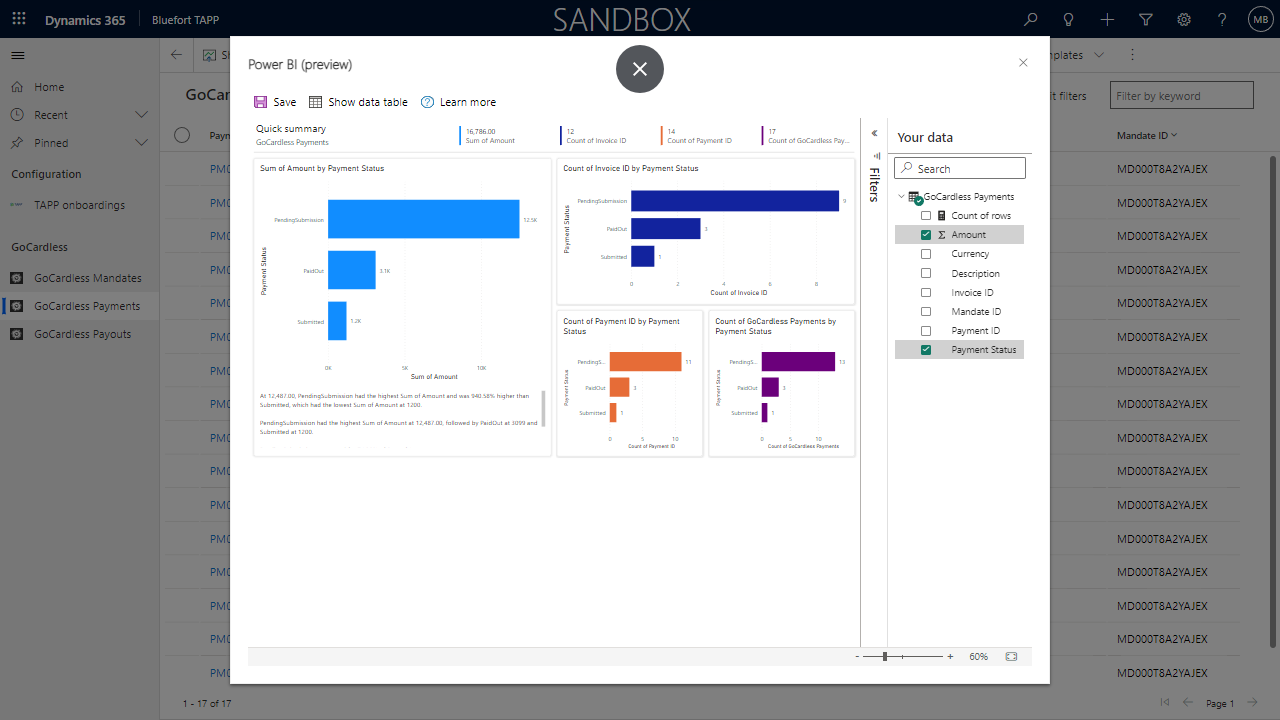Open TAPP onboardings navigation item

79,205
